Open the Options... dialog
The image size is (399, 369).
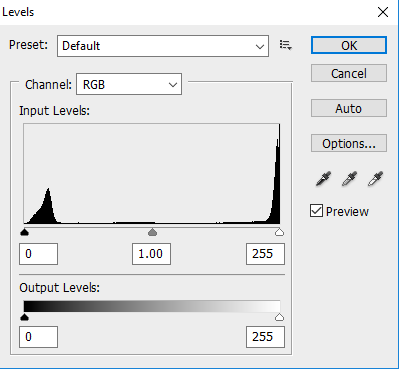(349, 143)
